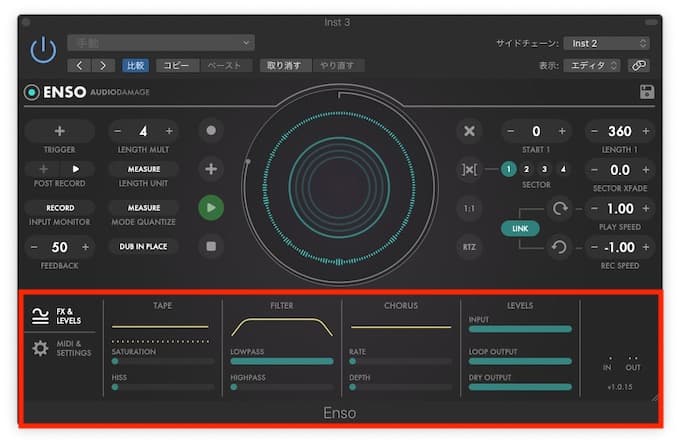
Task: Open the sidechain Inst 2 dropdown
Action: tap(606, 43)
